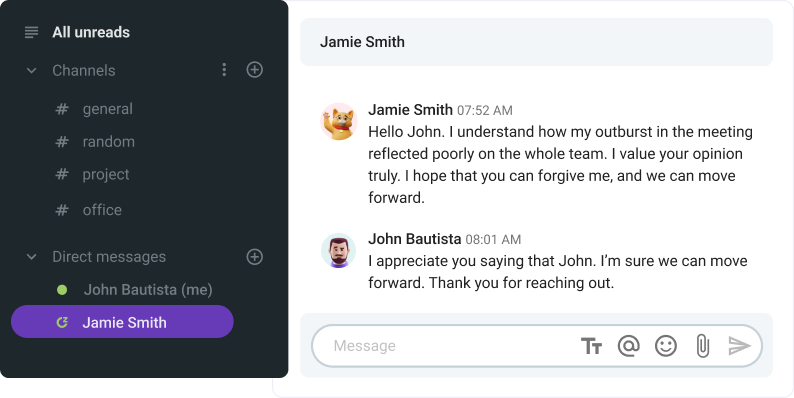
Task: Click the @ mention icon
Action: pos(628,346)
